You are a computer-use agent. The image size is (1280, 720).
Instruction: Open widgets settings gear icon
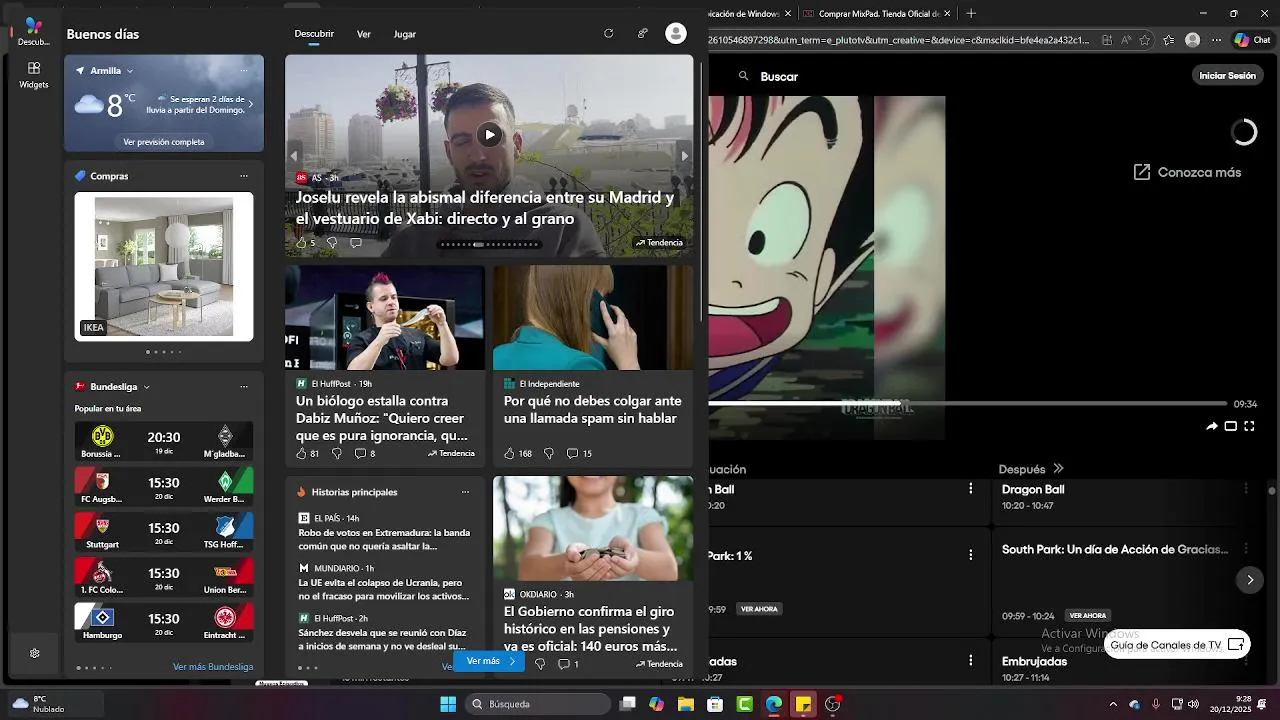(34, 653)
